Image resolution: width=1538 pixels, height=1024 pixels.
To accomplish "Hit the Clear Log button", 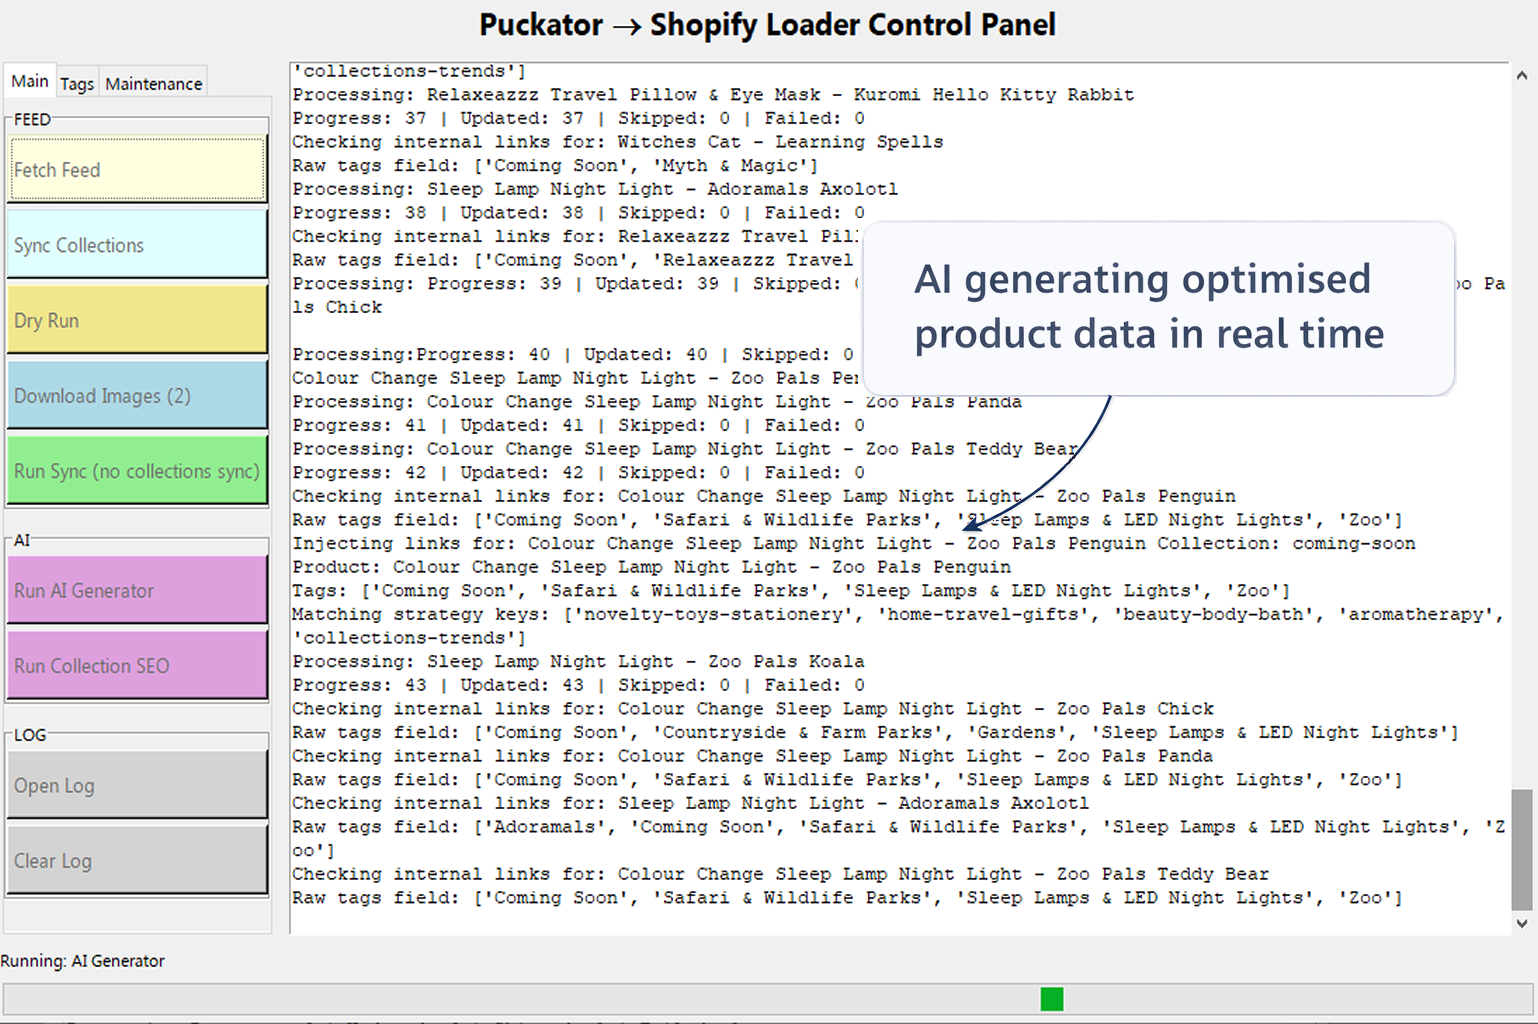I will (x=137, y=861).
